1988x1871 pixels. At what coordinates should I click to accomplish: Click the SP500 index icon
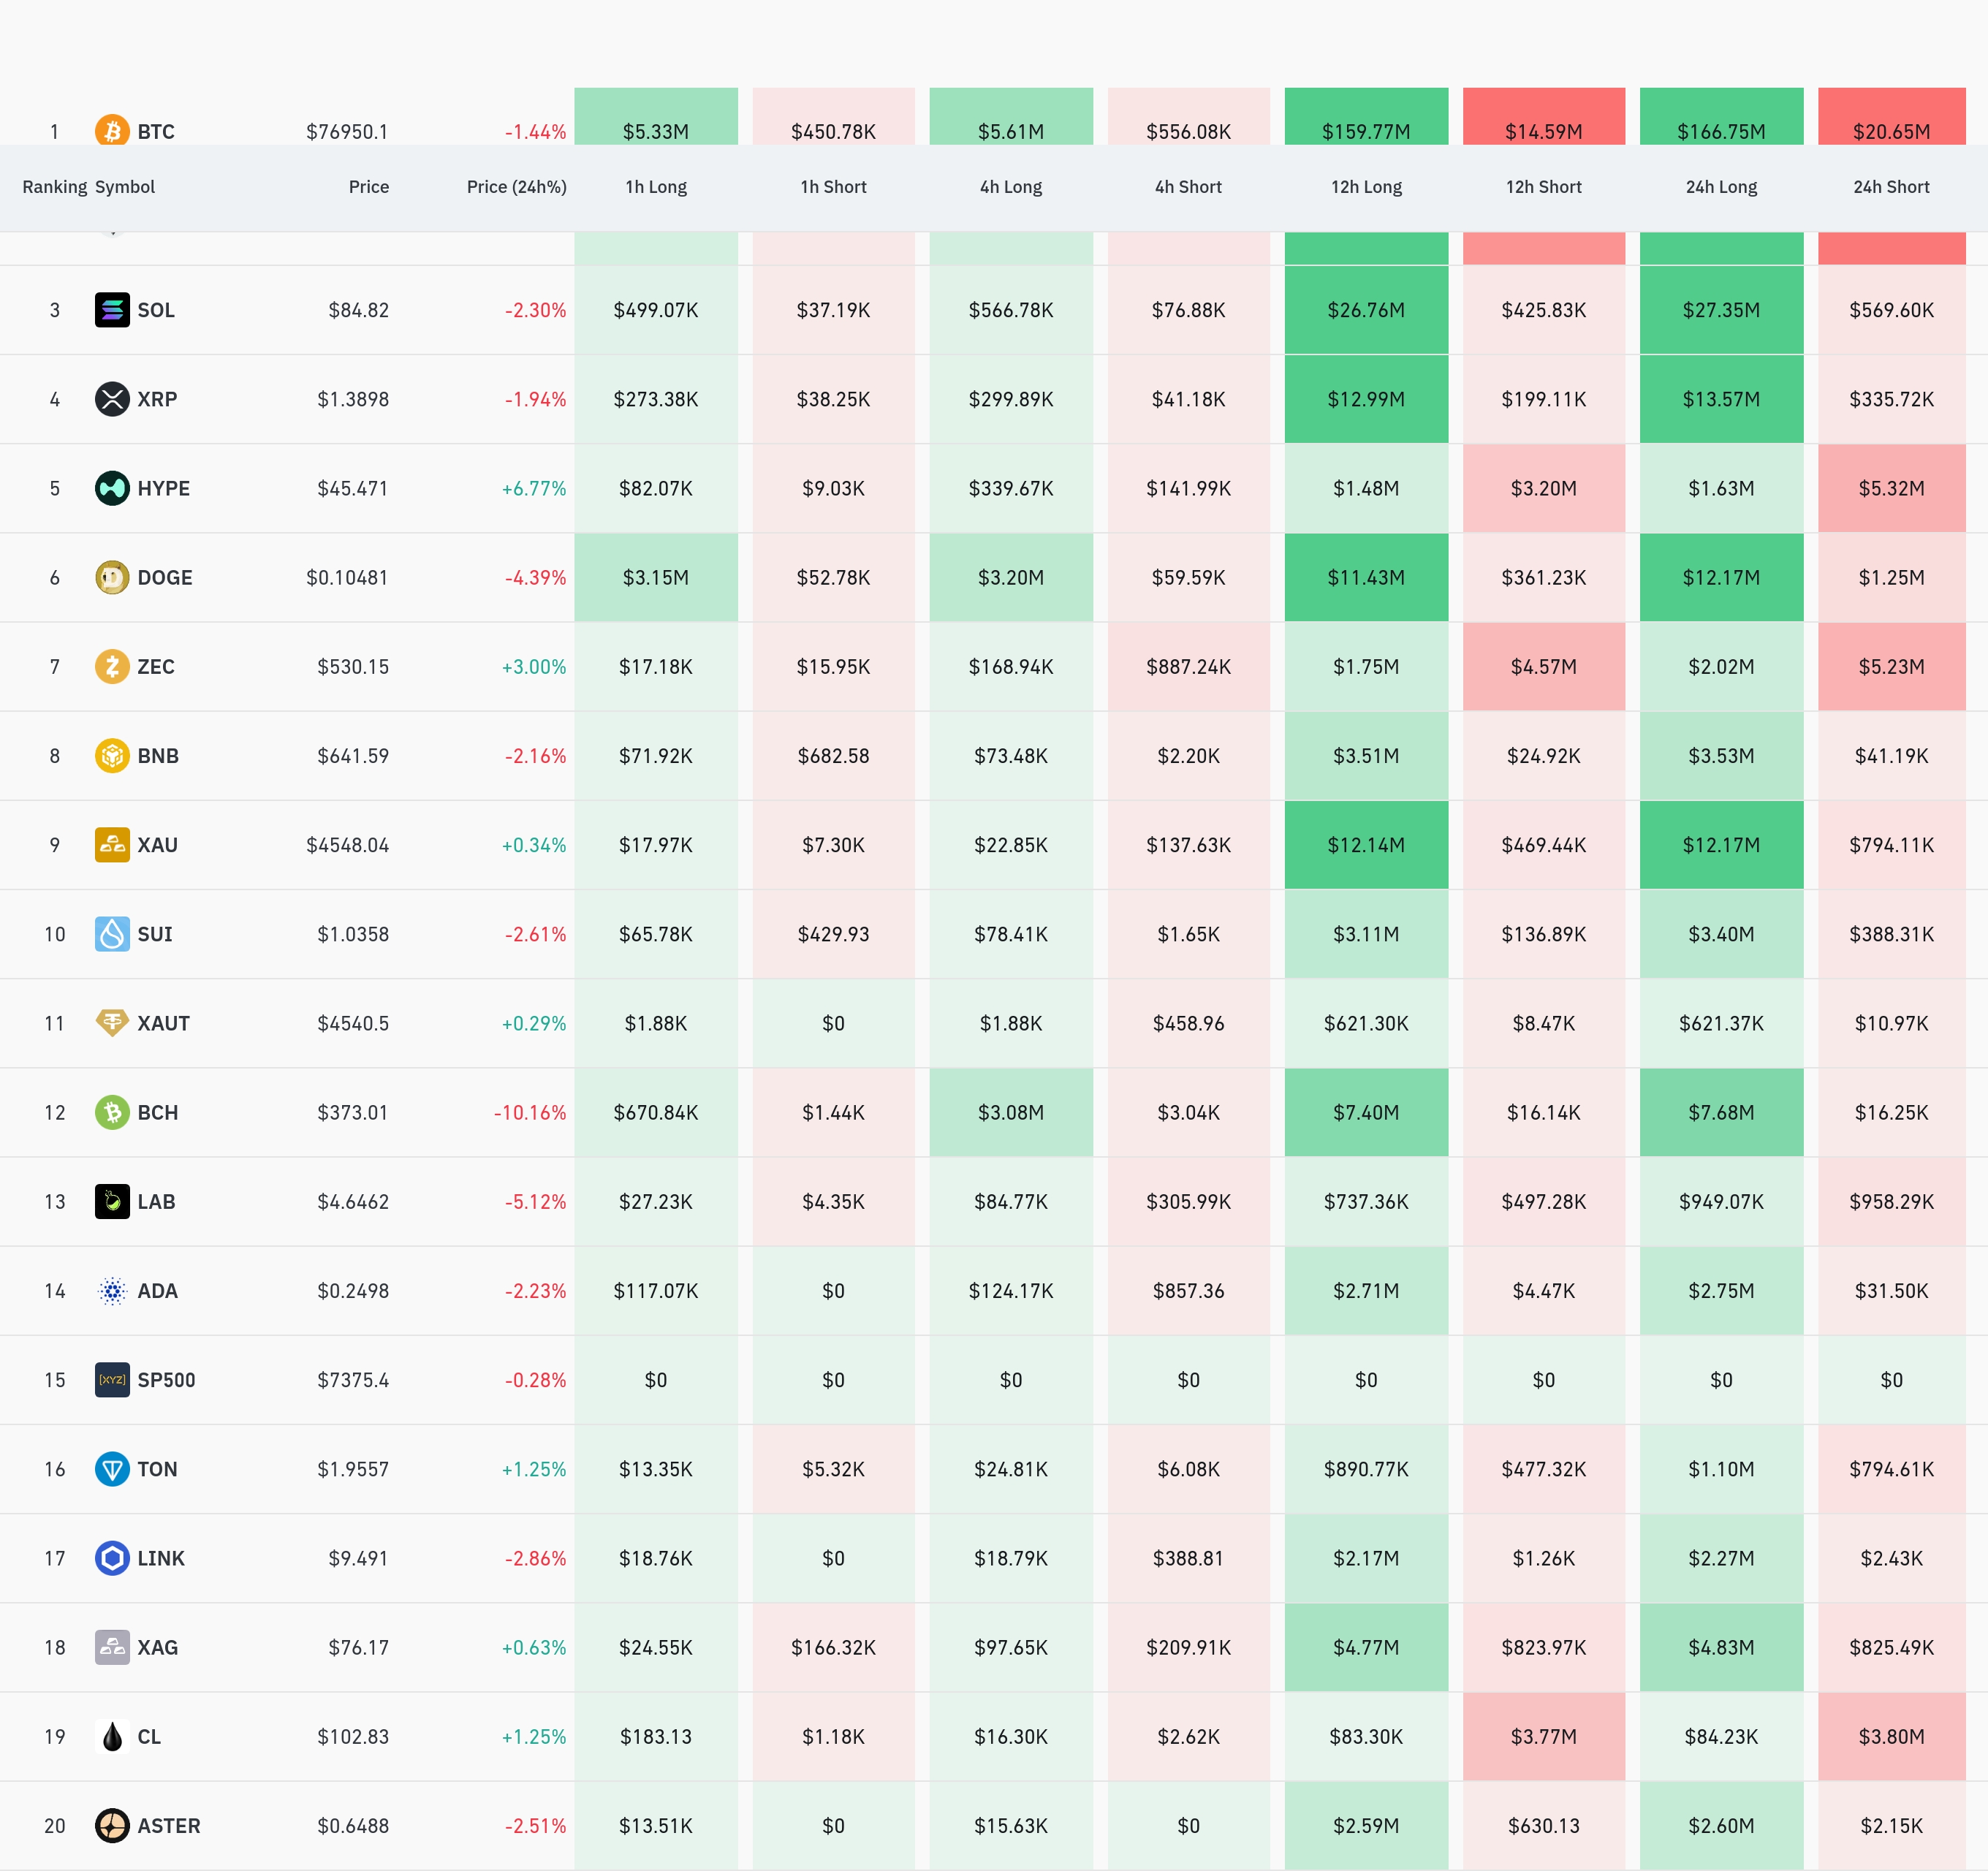(112, 1380)
